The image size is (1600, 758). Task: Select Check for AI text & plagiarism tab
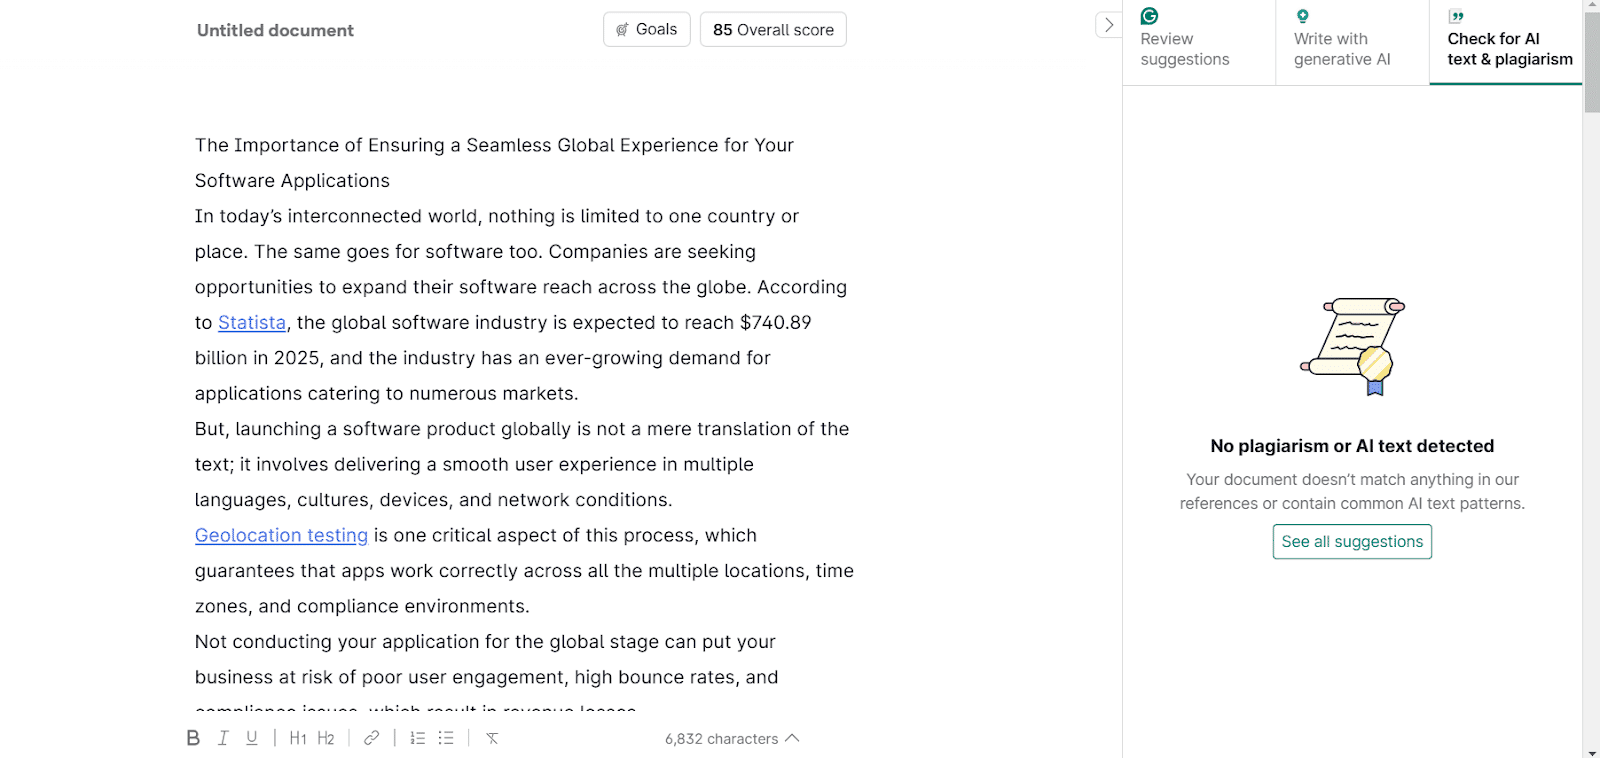click(1506, 42)
